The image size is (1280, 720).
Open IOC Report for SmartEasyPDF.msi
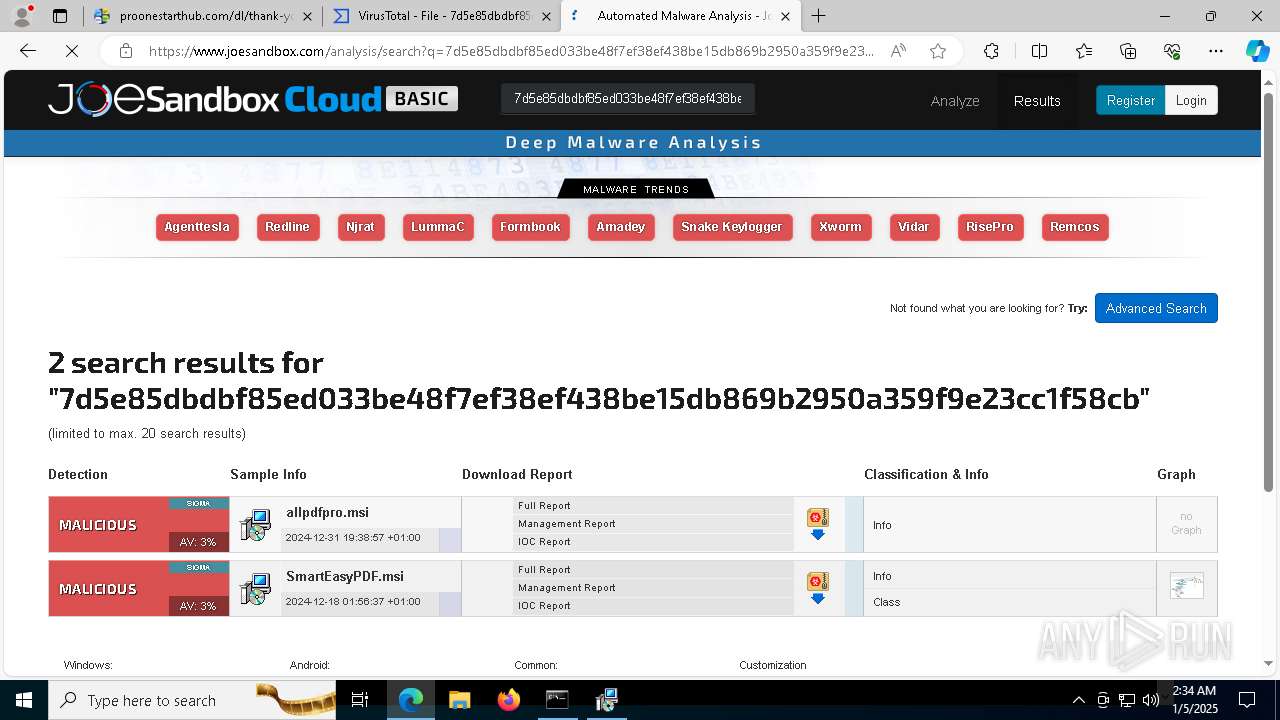point(544,606)
